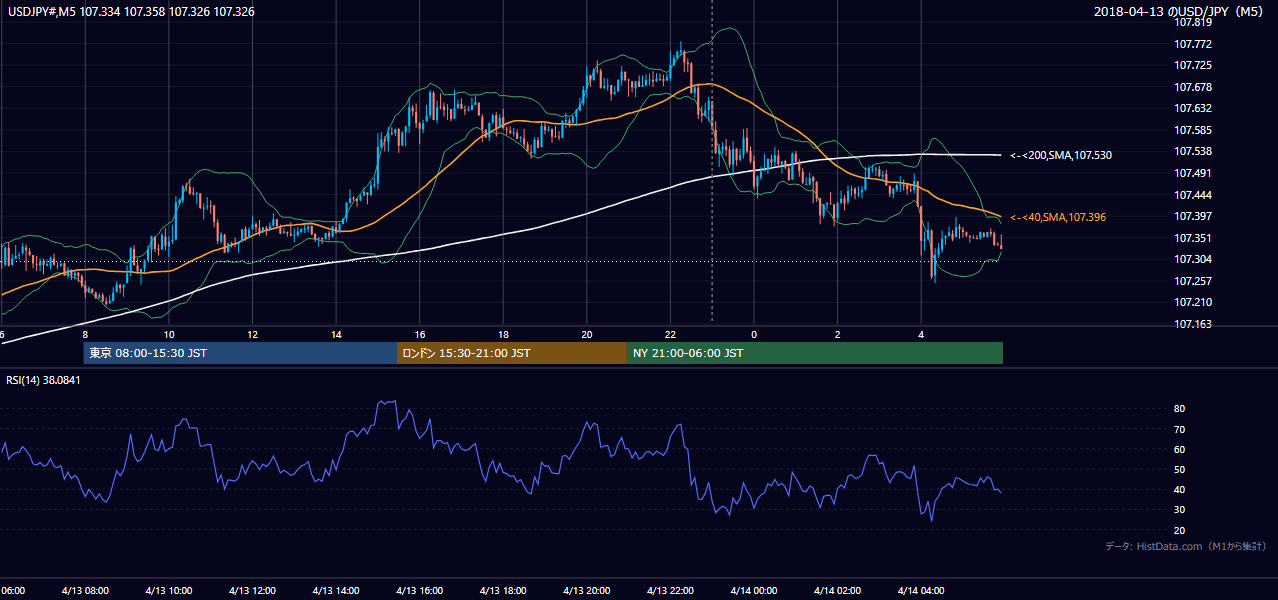Click the Tokyo session bar 東京 08:00-15:30 JST
This screenshot has width=1278, height=600.
tap(240, 353)
